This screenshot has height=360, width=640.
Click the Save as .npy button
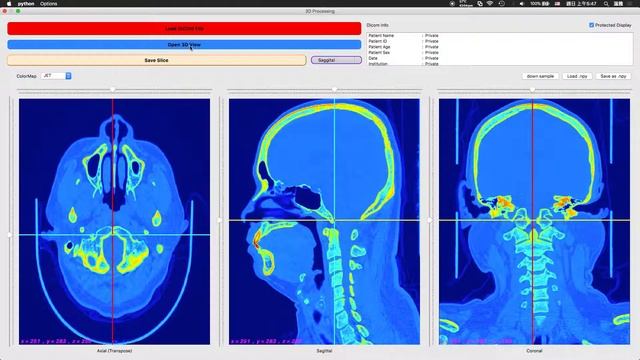613,76
